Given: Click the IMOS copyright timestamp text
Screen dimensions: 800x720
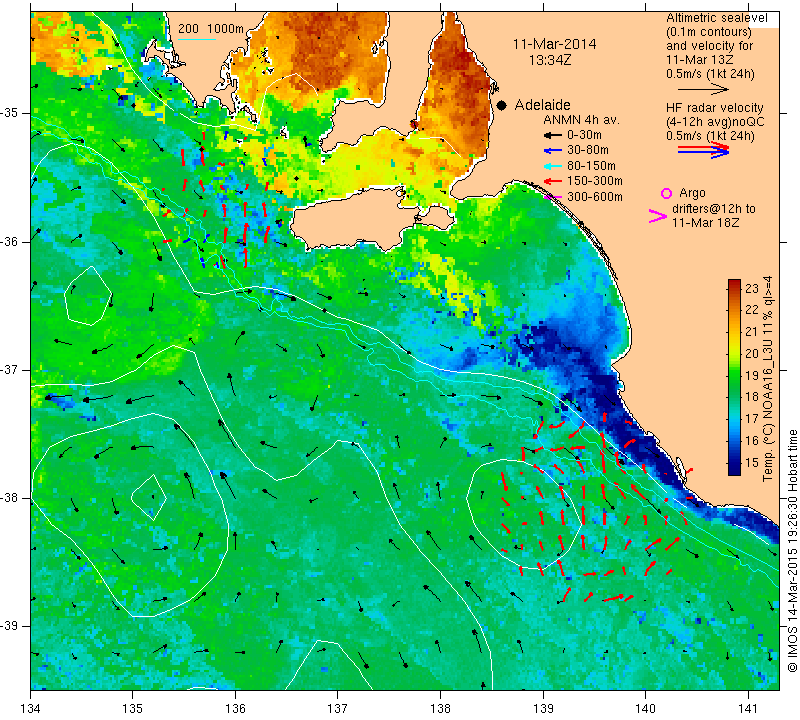Looking at the screenshot, I should pyautogui.click(x=792, y=550).
